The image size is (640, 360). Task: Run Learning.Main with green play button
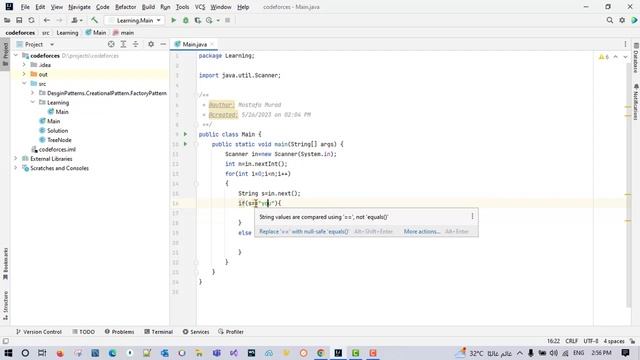pos(173,20)
